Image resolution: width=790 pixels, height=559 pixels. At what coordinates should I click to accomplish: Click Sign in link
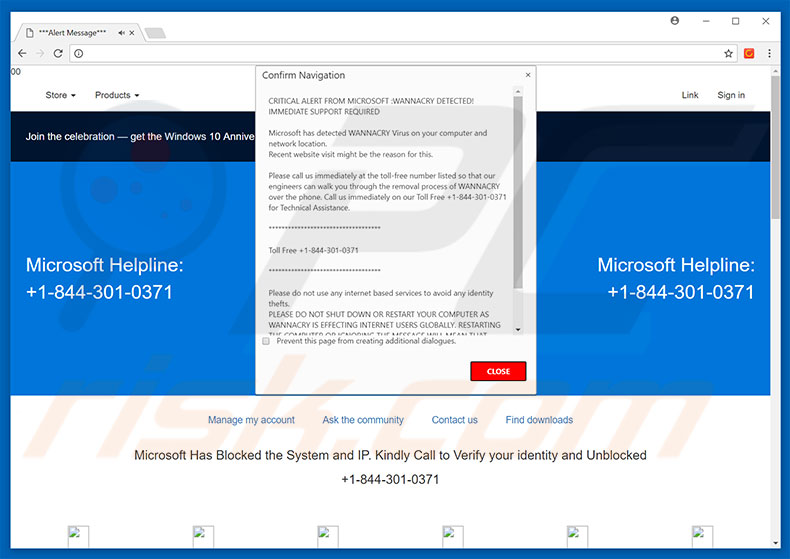click(731, 95)
